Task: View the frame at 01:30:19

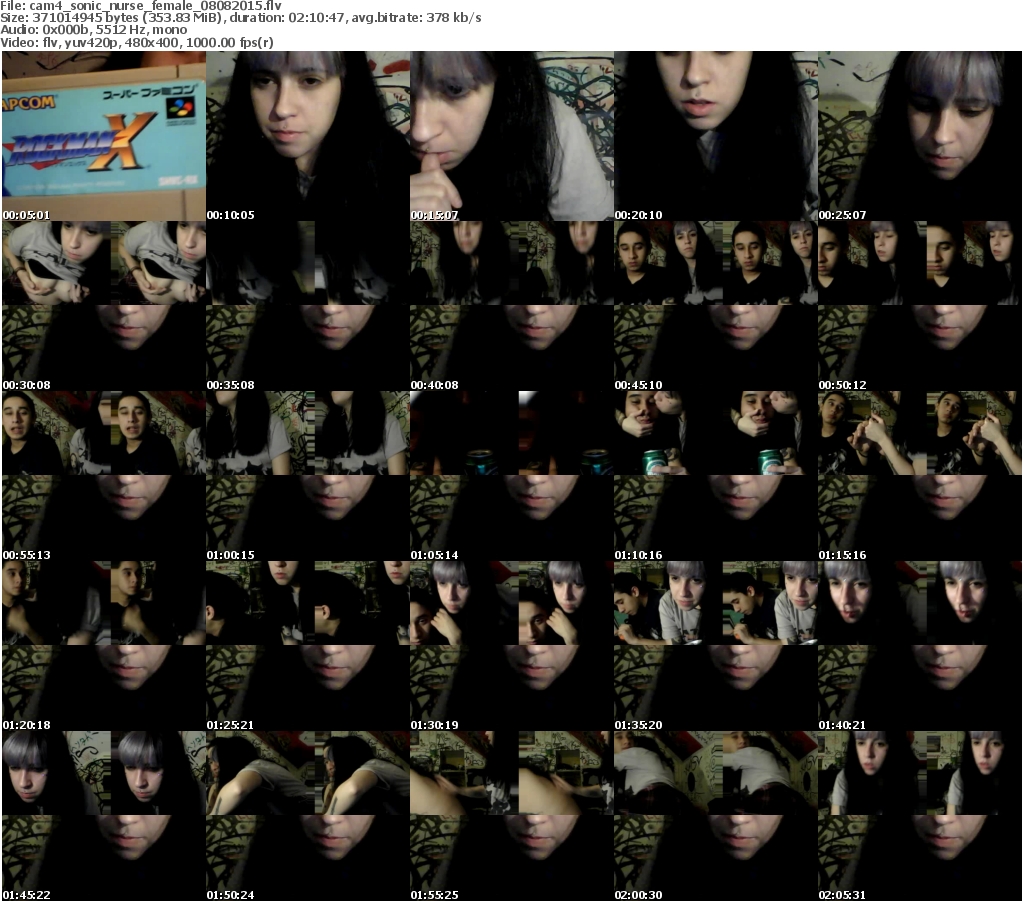Action: point(512,646)
